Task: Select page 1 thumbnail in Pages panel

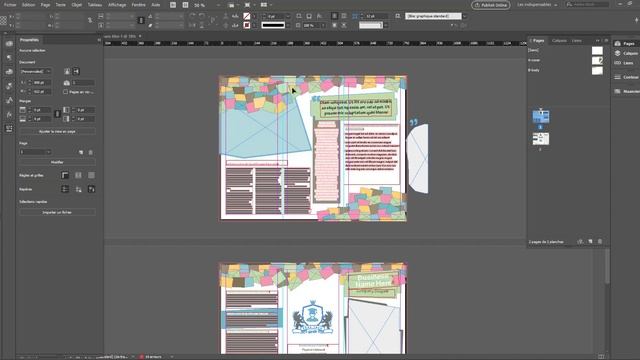Action: [x=541, y=117]
